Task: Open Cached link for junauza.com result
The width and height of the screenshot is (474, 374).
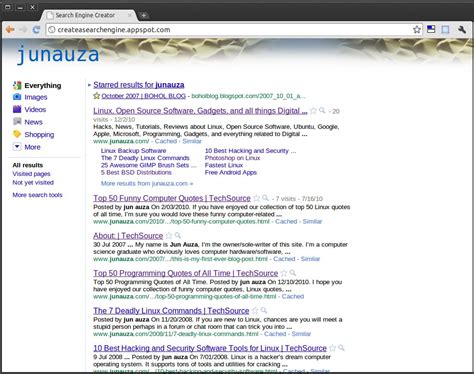Action: 166,141
